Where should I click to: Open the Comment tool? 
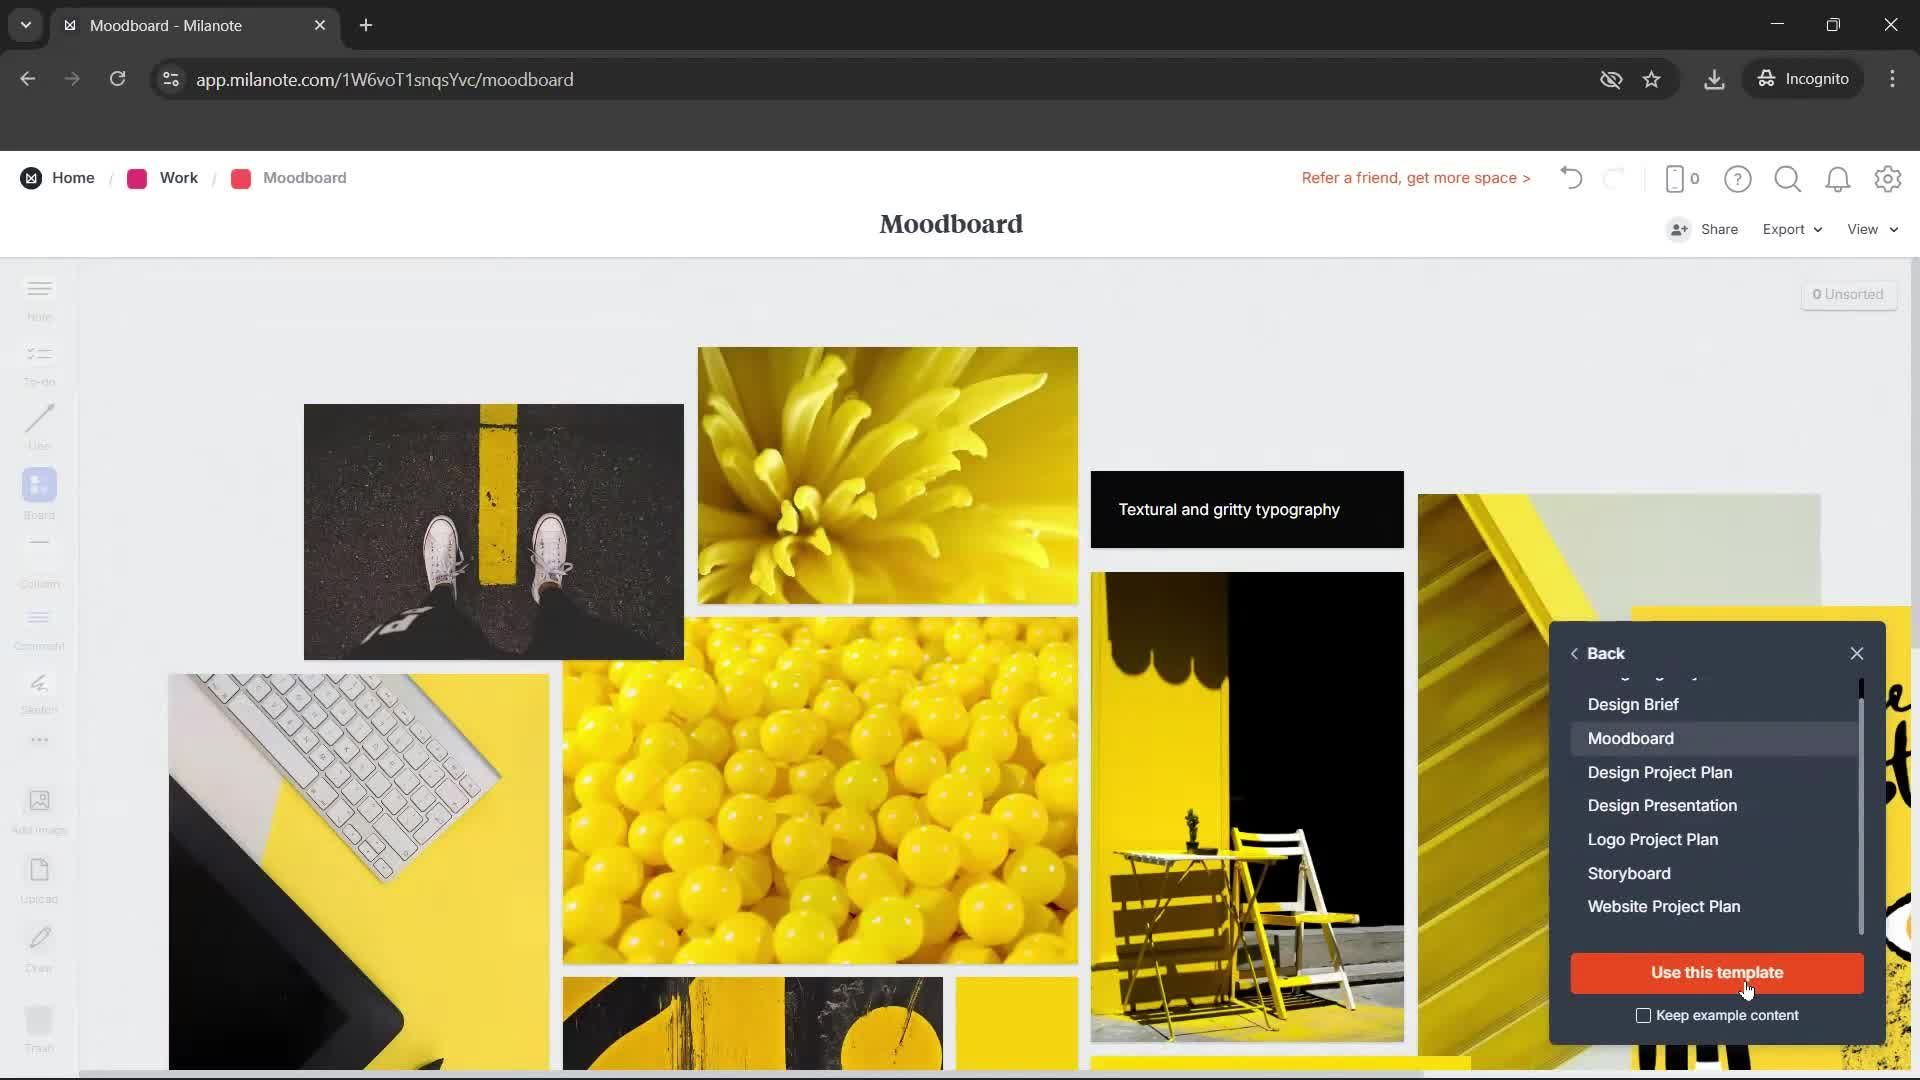pos(38,625)
